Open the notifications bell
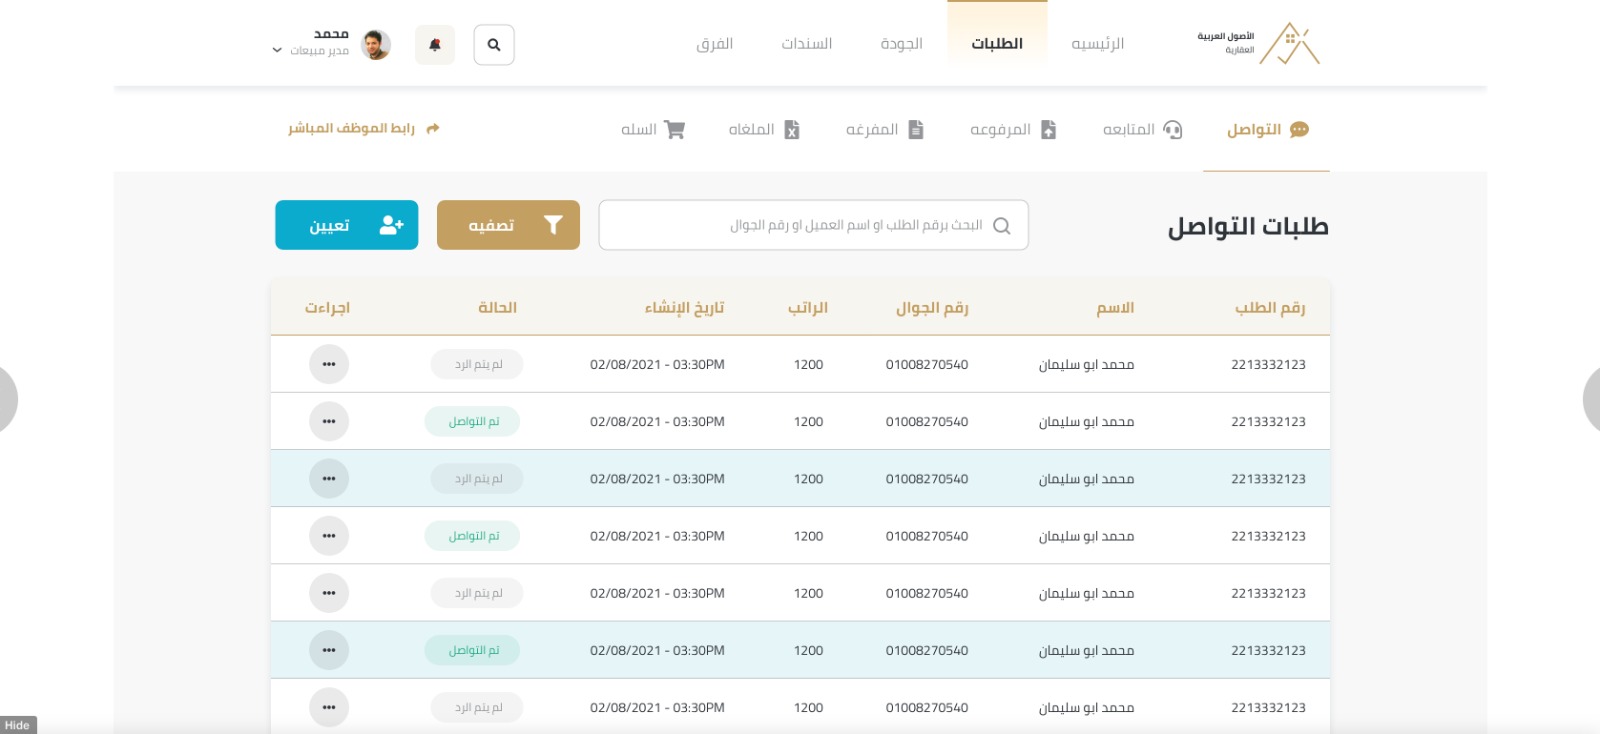This screenshot has height=734, width=1600. coord(435,45)
